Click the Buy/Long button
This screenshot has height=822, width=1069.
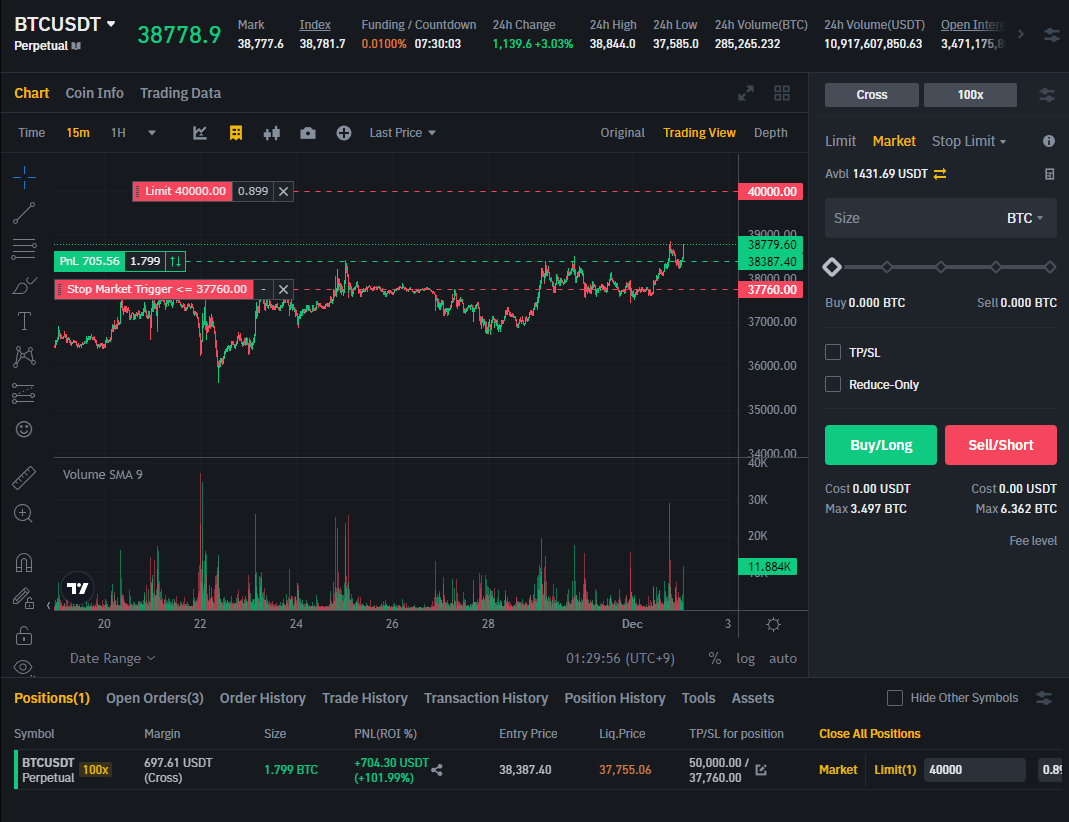pos(881,445)
